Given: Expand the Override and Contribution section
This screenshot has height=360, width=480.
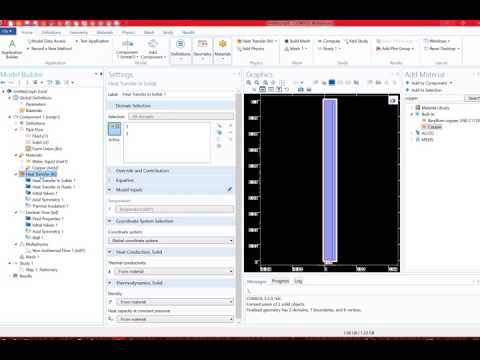Looking at the screenshot, I should (x=110, y=171).
